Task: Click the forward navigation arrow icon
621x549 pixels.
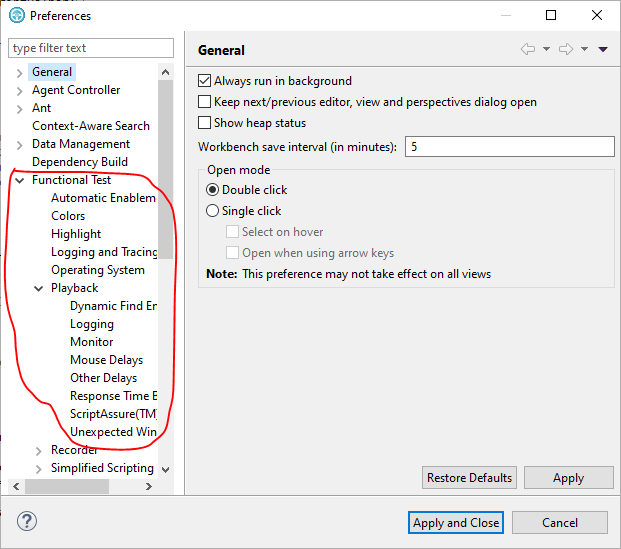Action: click(x=566, y=50)
